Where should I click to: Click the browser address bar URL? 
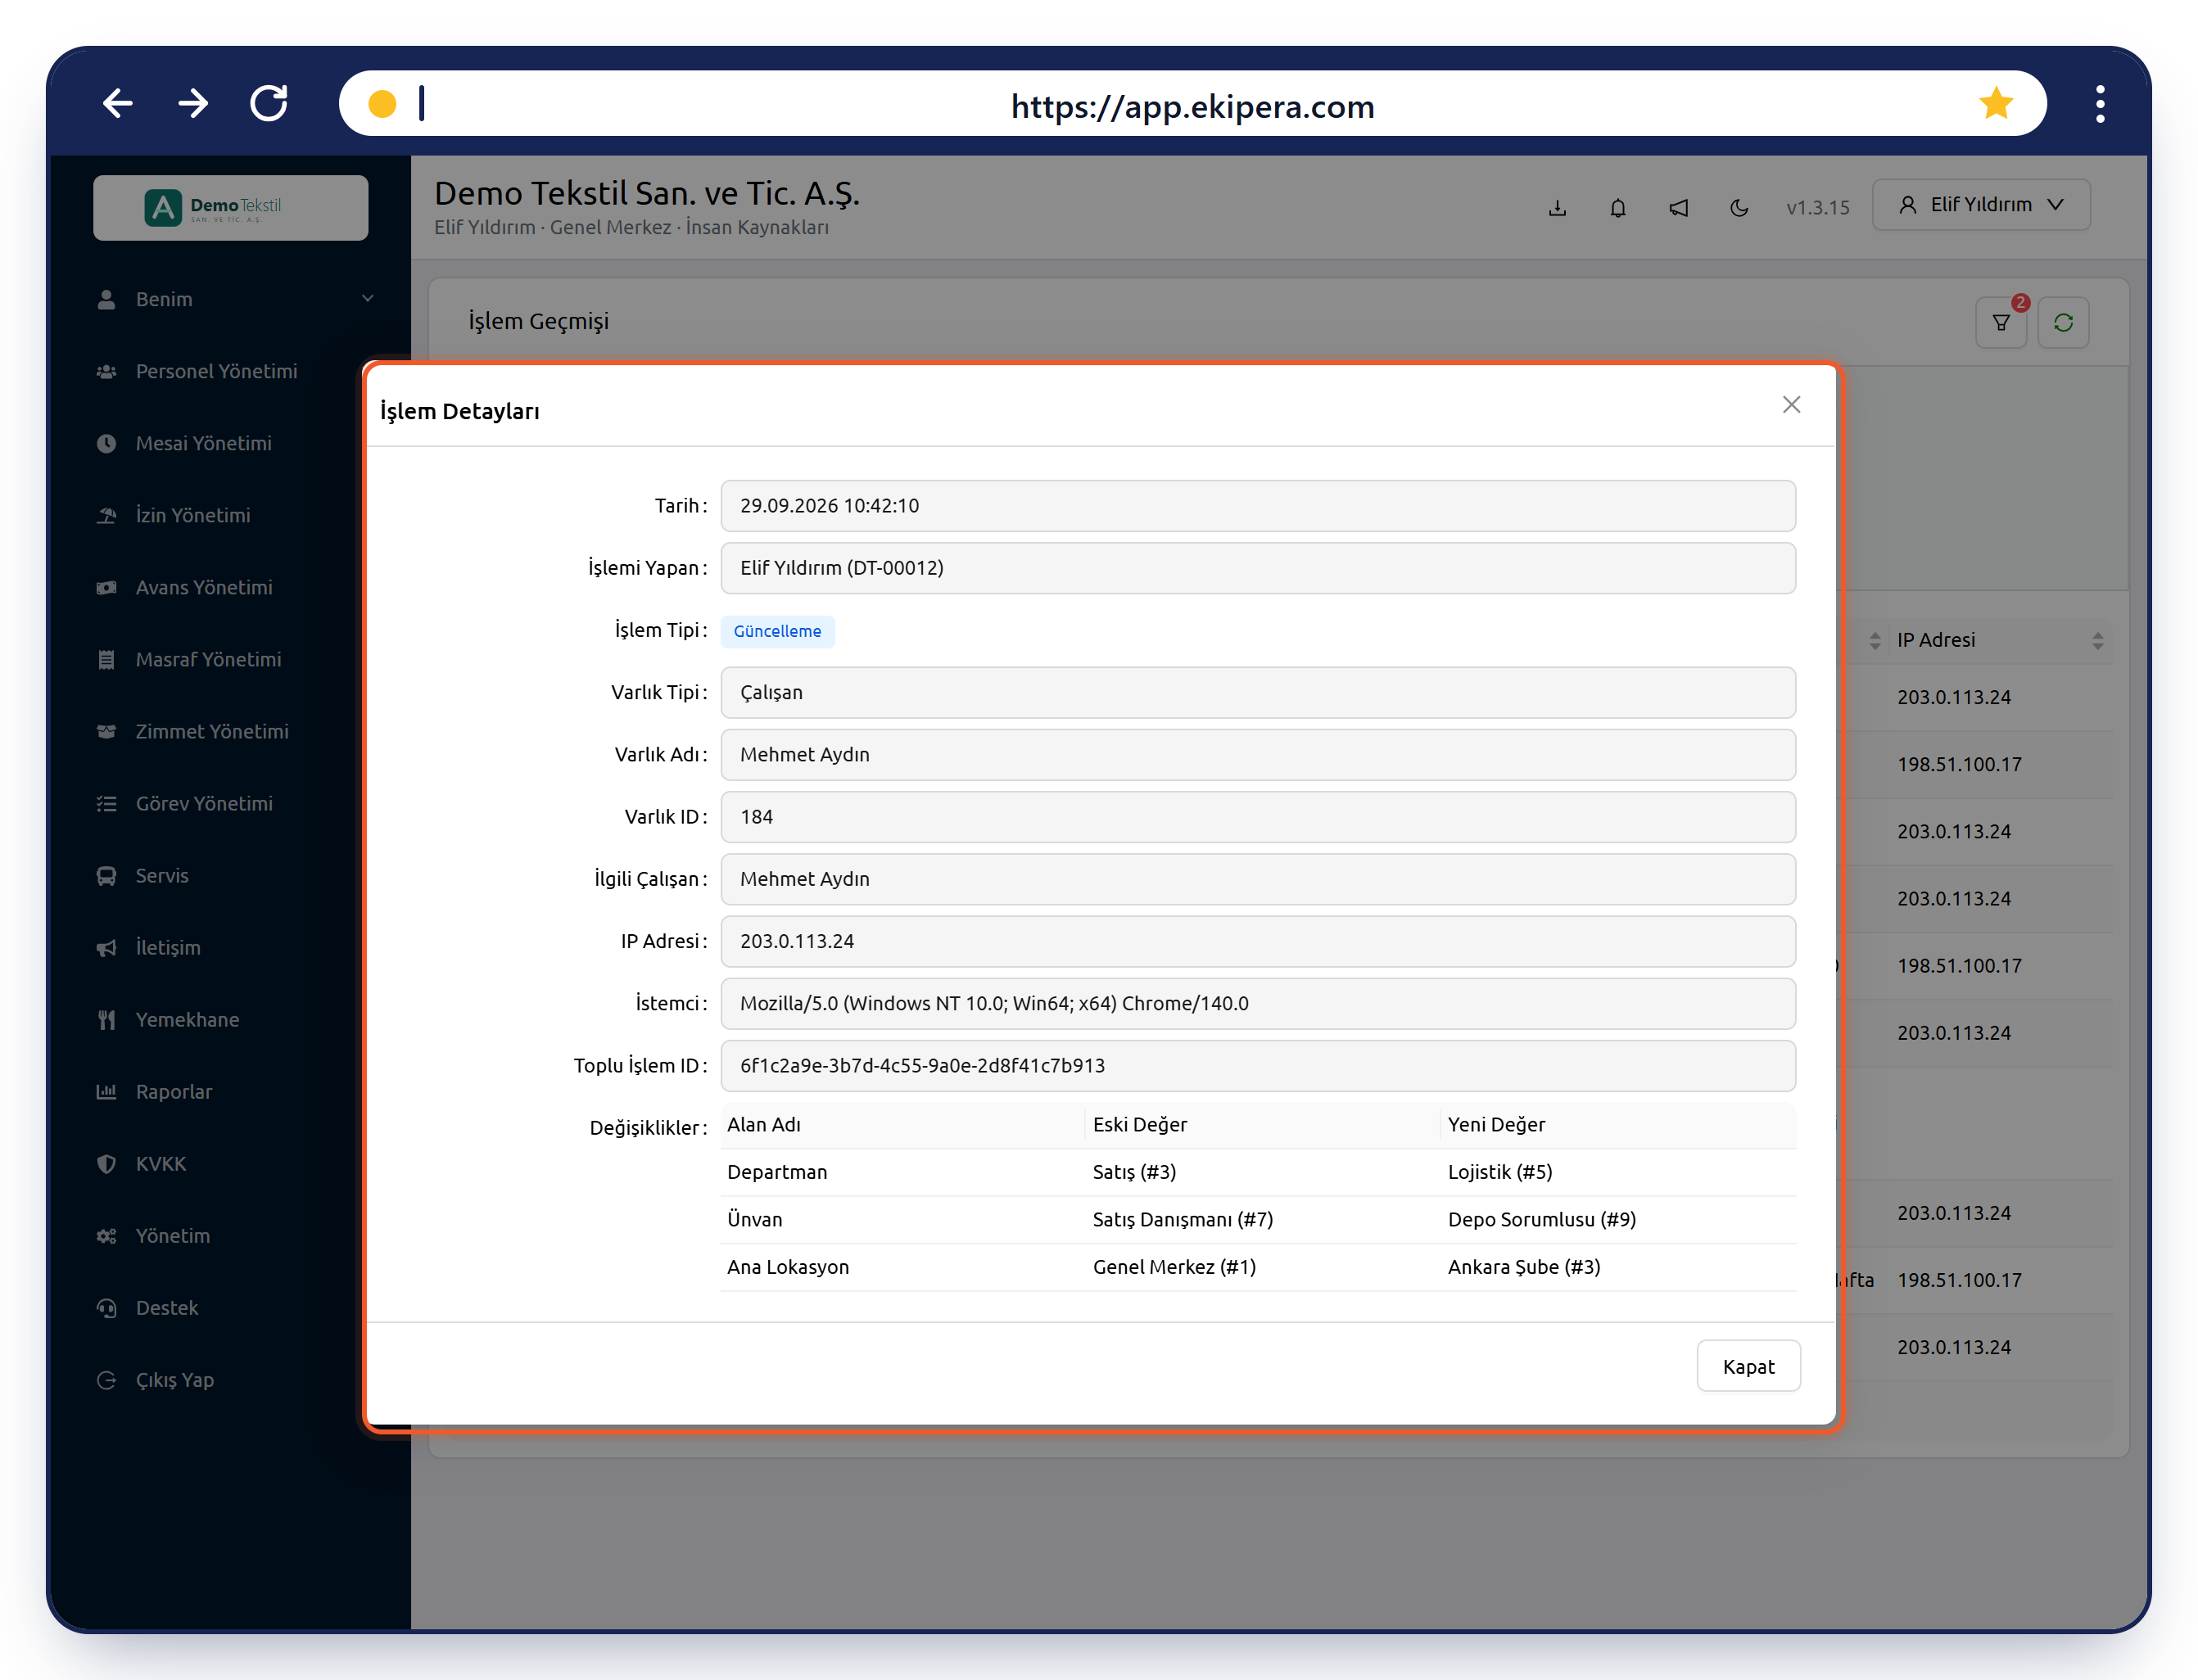click(1192, 105)
